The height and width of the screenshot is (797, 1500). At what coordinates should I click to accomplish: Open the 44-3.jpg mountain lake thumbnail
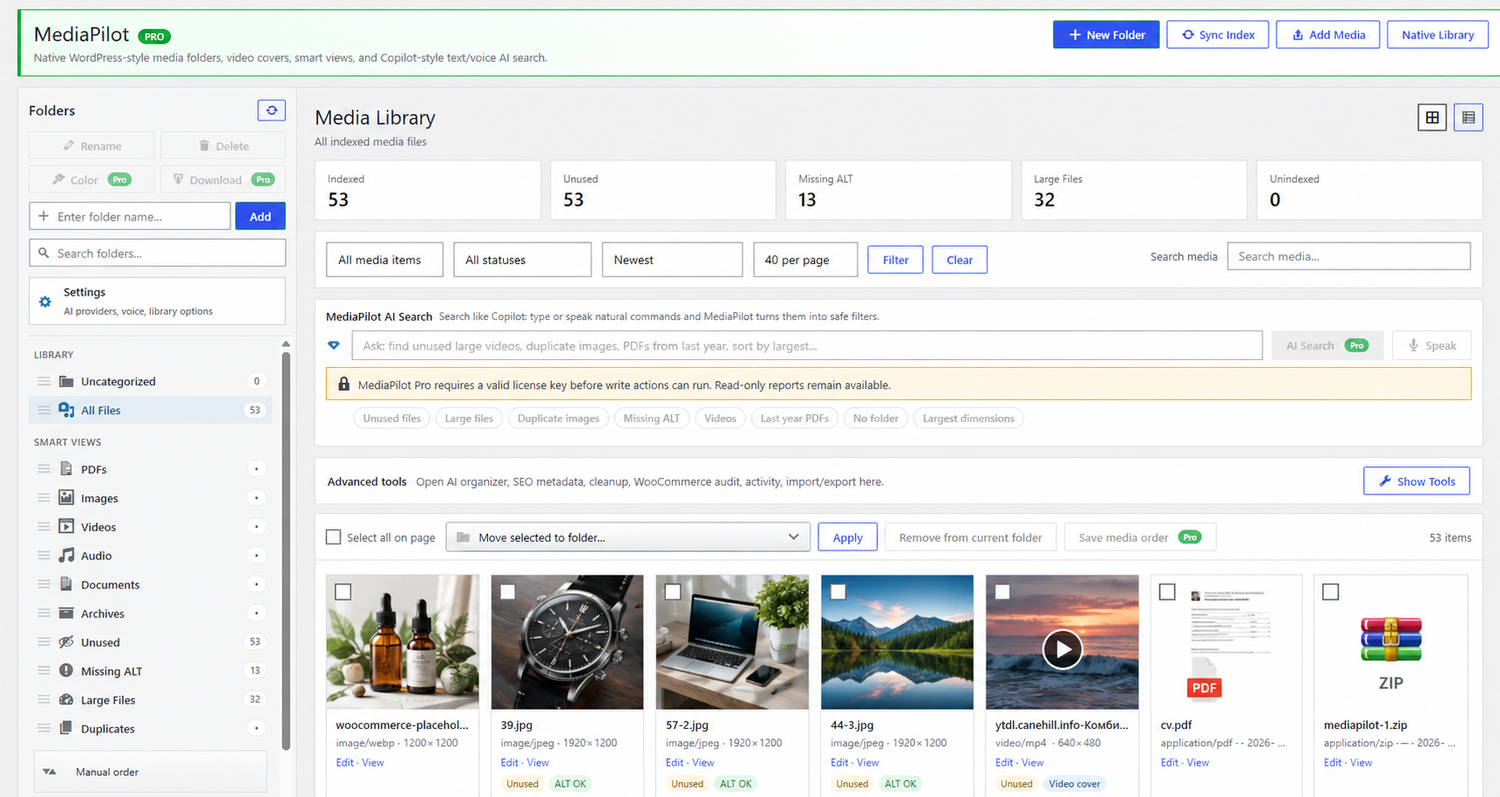[897, 642]
